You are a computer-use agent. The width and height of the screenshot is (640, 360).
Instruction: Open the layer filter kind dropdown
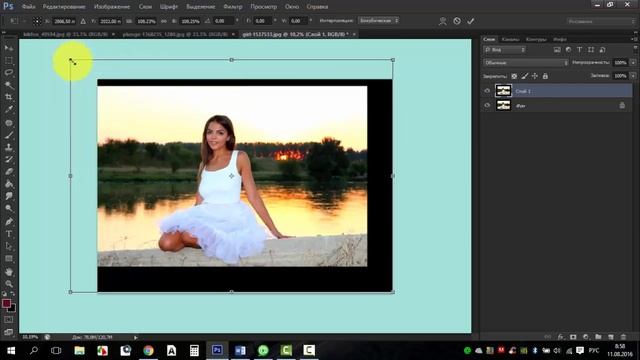coord(504,50)
